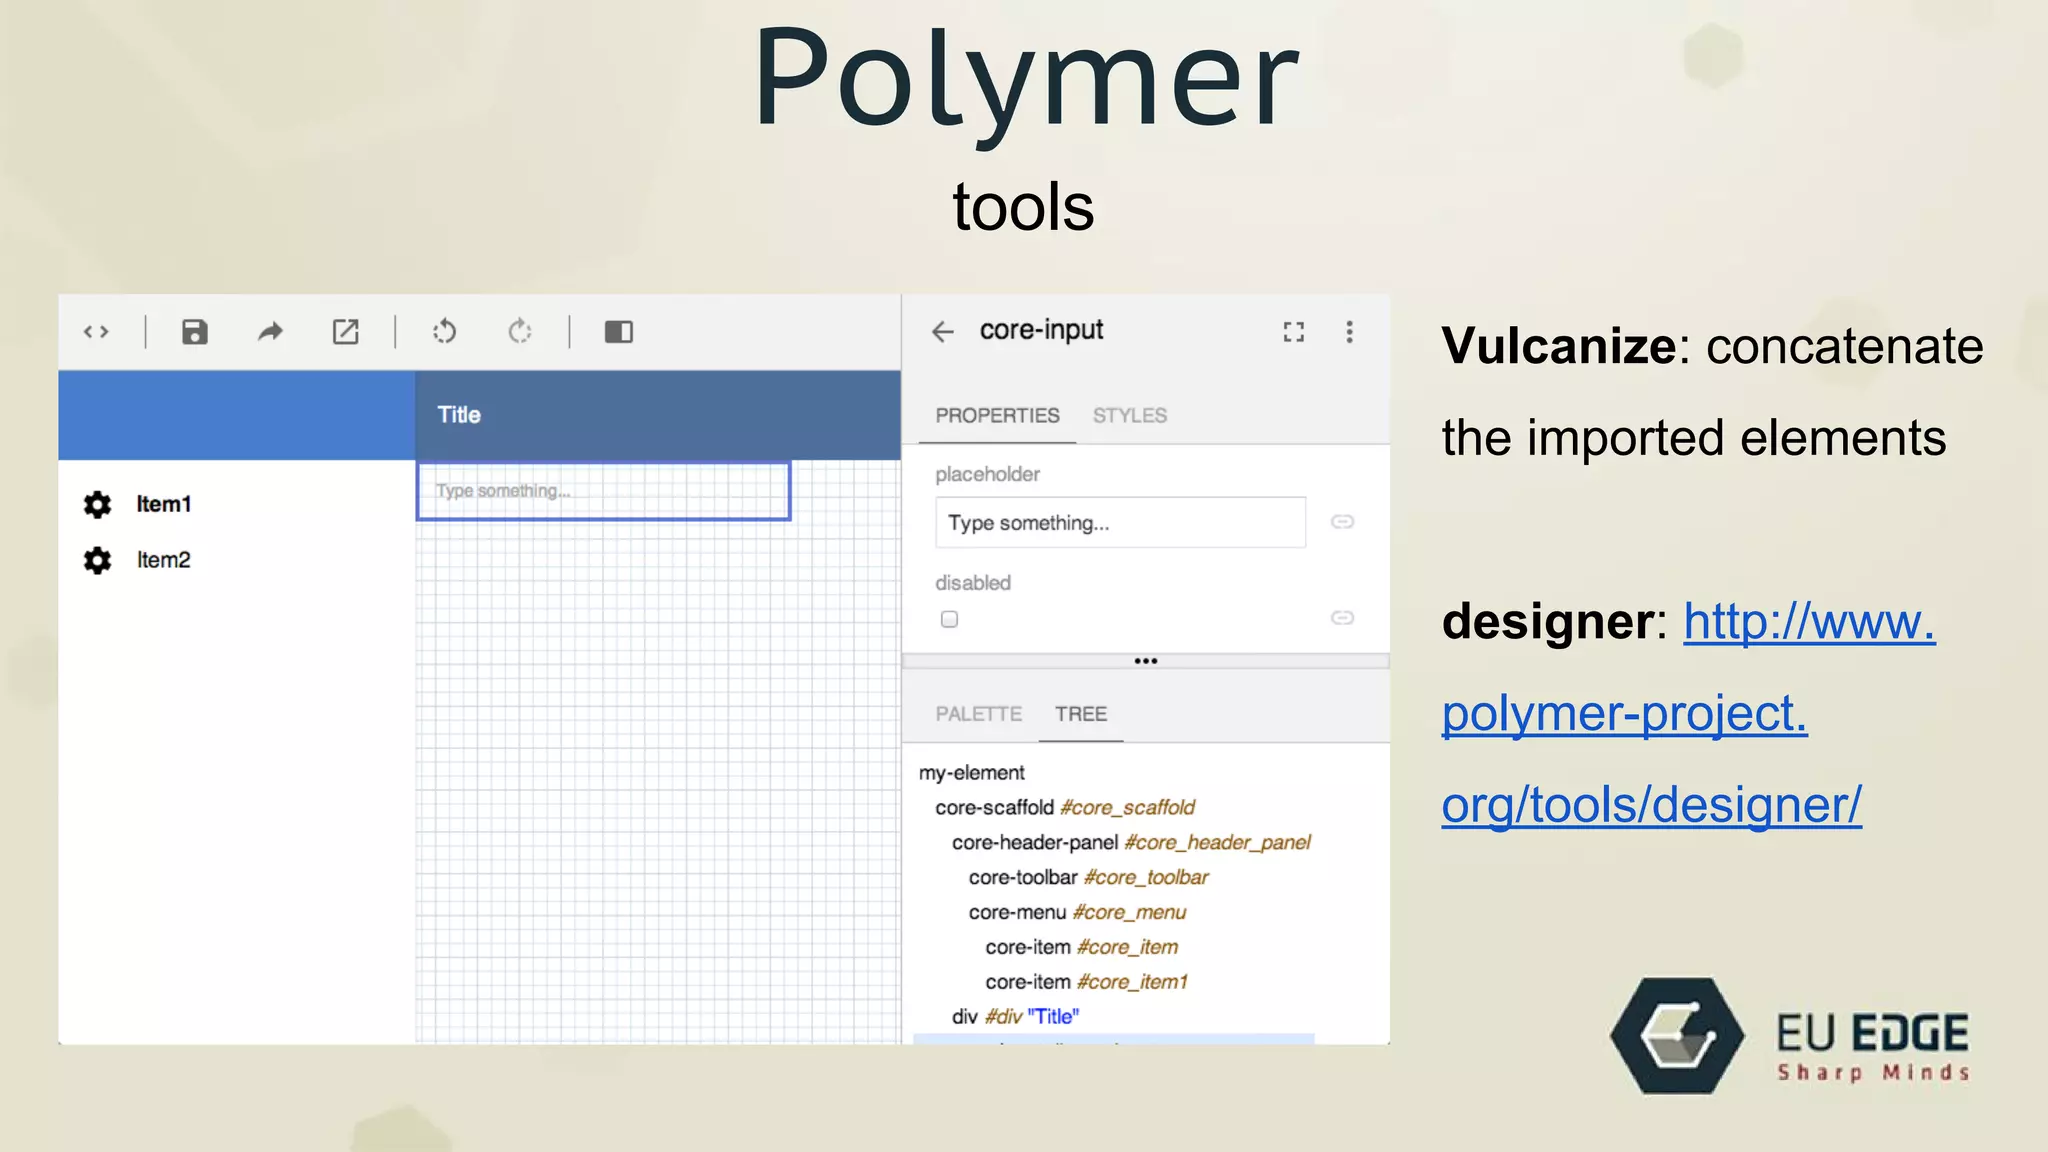Click the panel splitter three-dot handle
Viewport: 2048px width, 1152px height.
point(1146,661)
